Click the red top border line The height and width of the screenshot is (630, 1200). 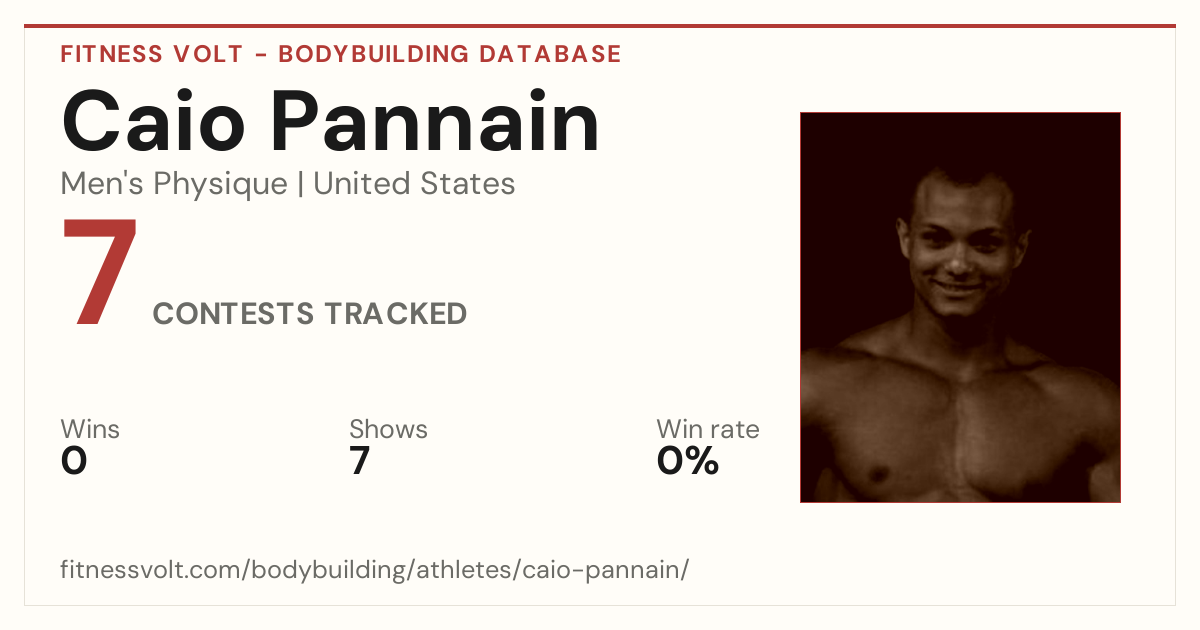600,26
